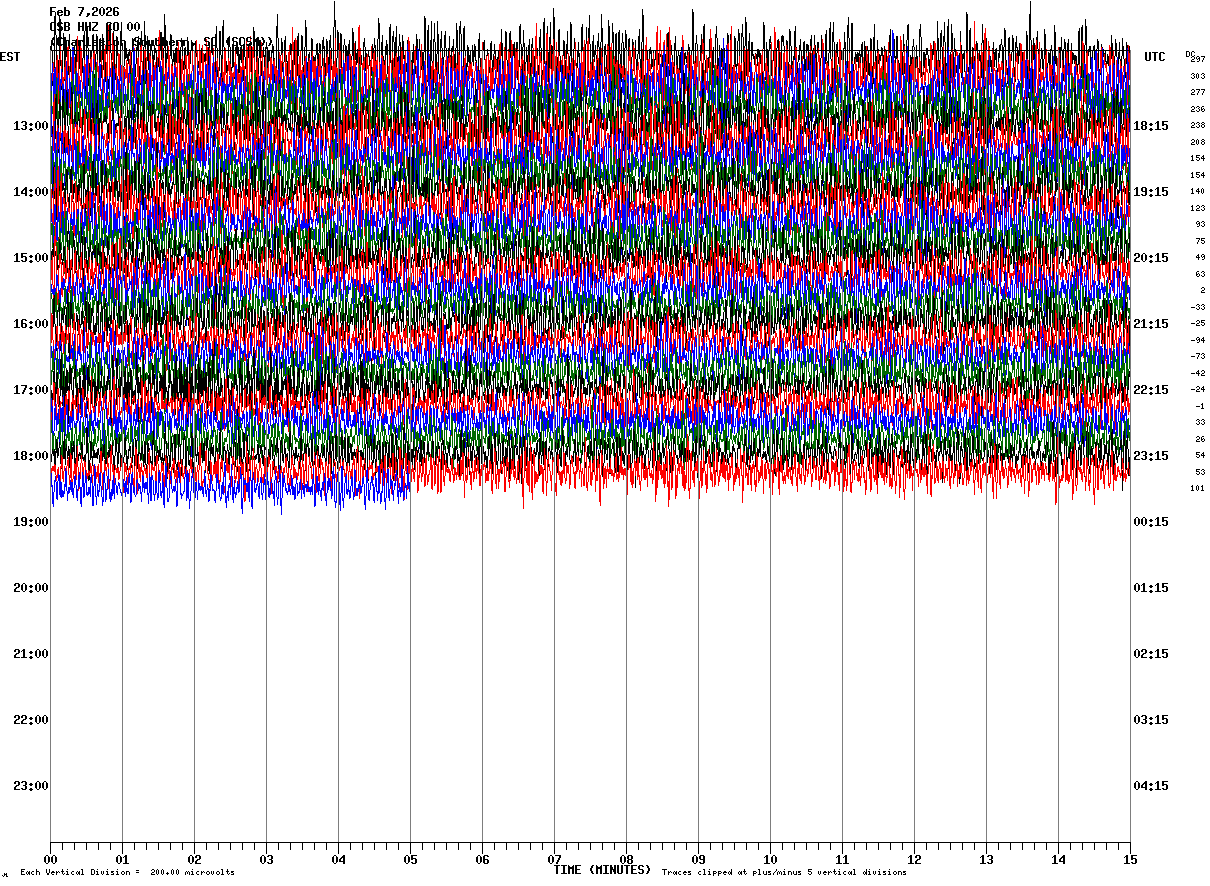
Task: Click the 'TIME (MINUTES)' axis title
Action: [602, 870]
